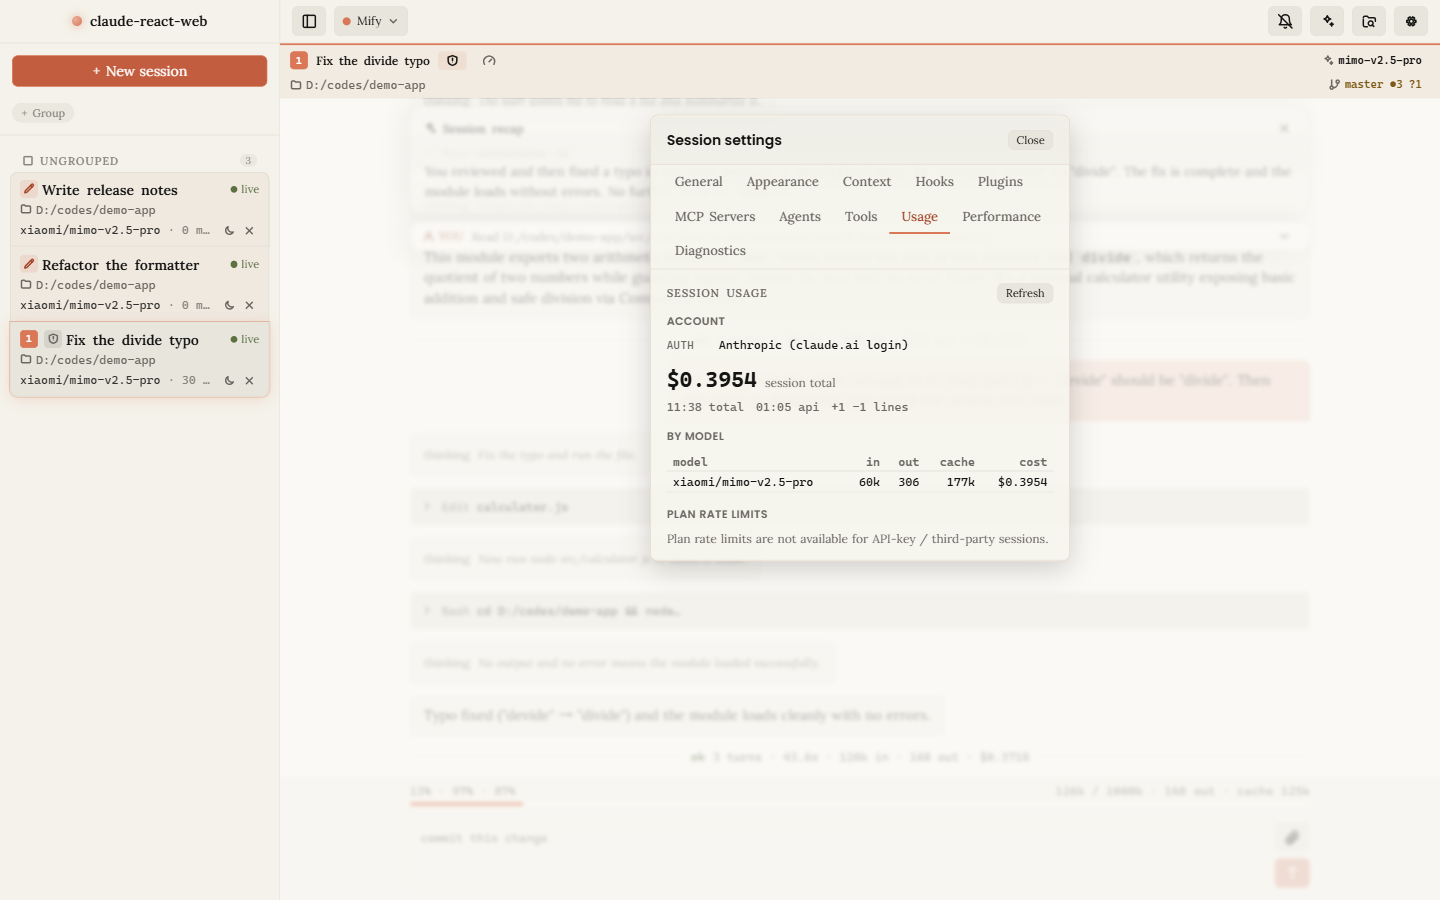Start a New session

click(x=140, y=71)
